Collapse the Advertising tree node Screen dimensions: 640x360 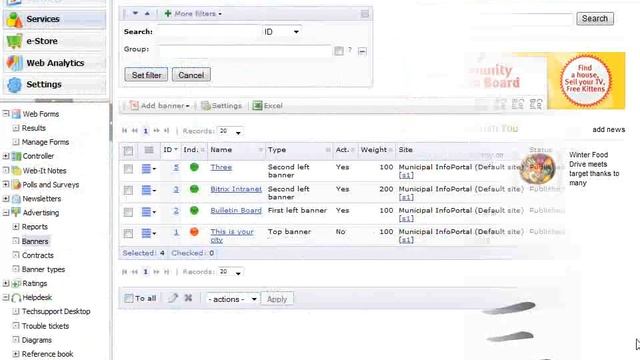pos(6,213)
